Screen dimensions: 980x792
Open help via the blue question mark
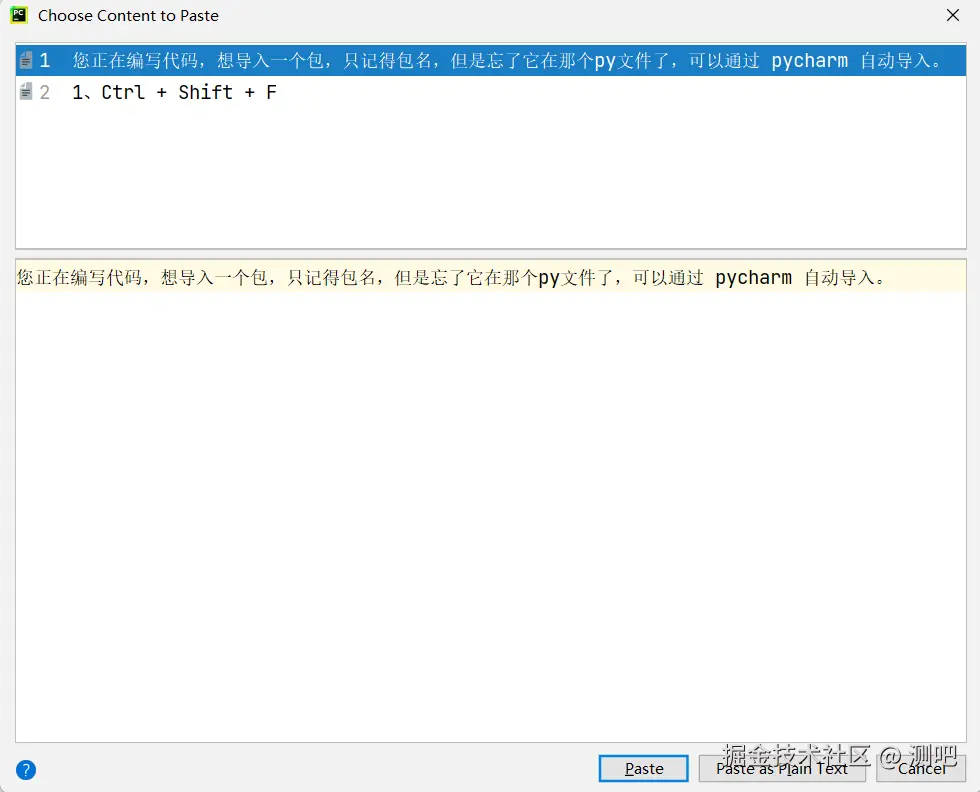point(26,769)
